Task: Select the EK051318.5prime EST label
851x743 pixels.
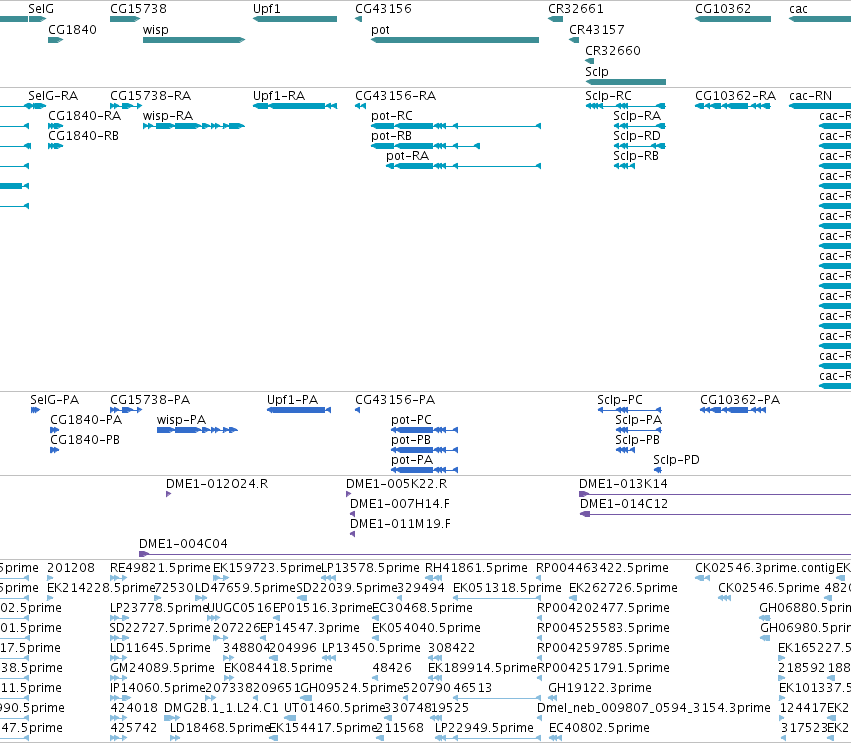Action: point(507,588)
